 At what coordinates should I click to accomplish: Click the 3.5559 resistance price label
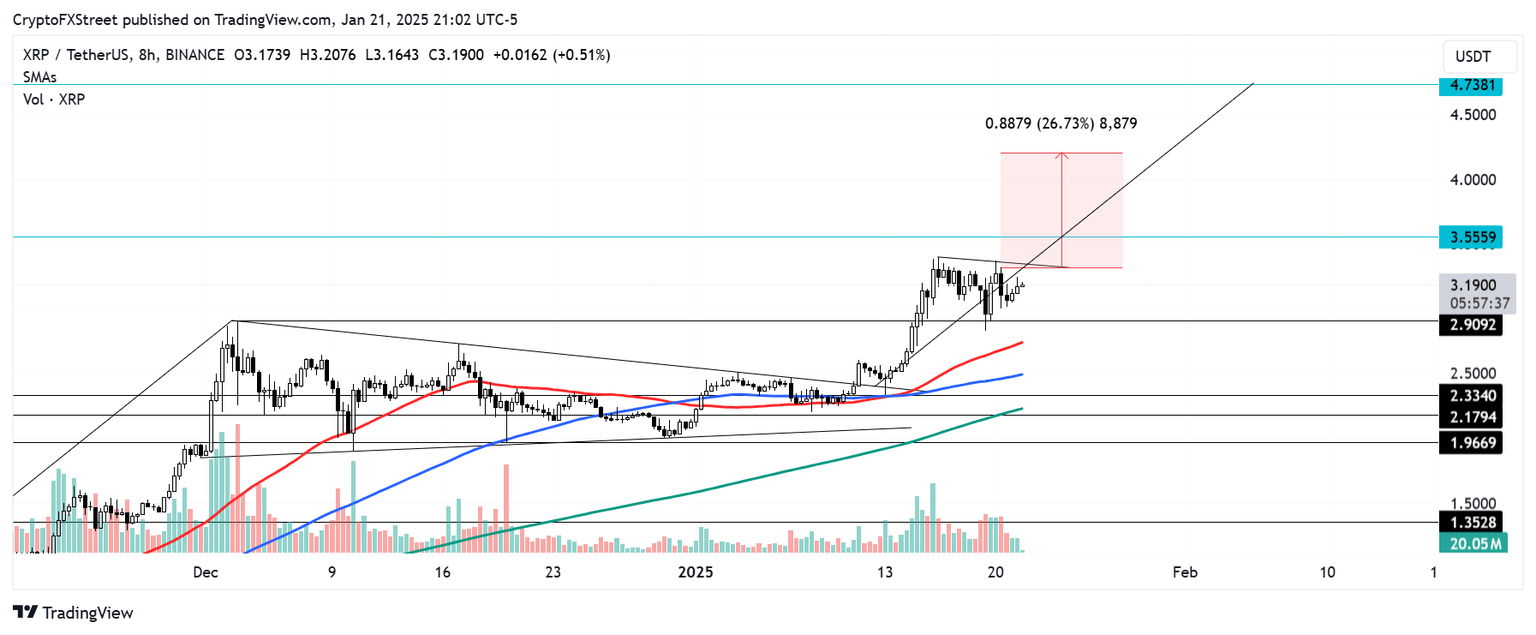click(x=1472, y=237)
